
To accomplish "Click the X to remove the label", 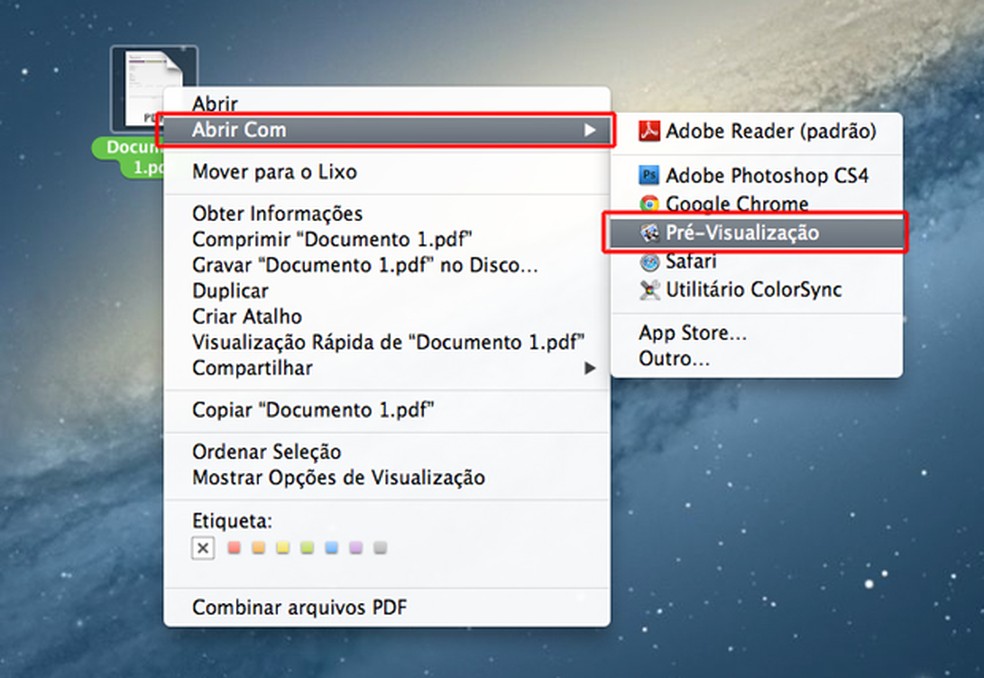I will click(202, 547).
